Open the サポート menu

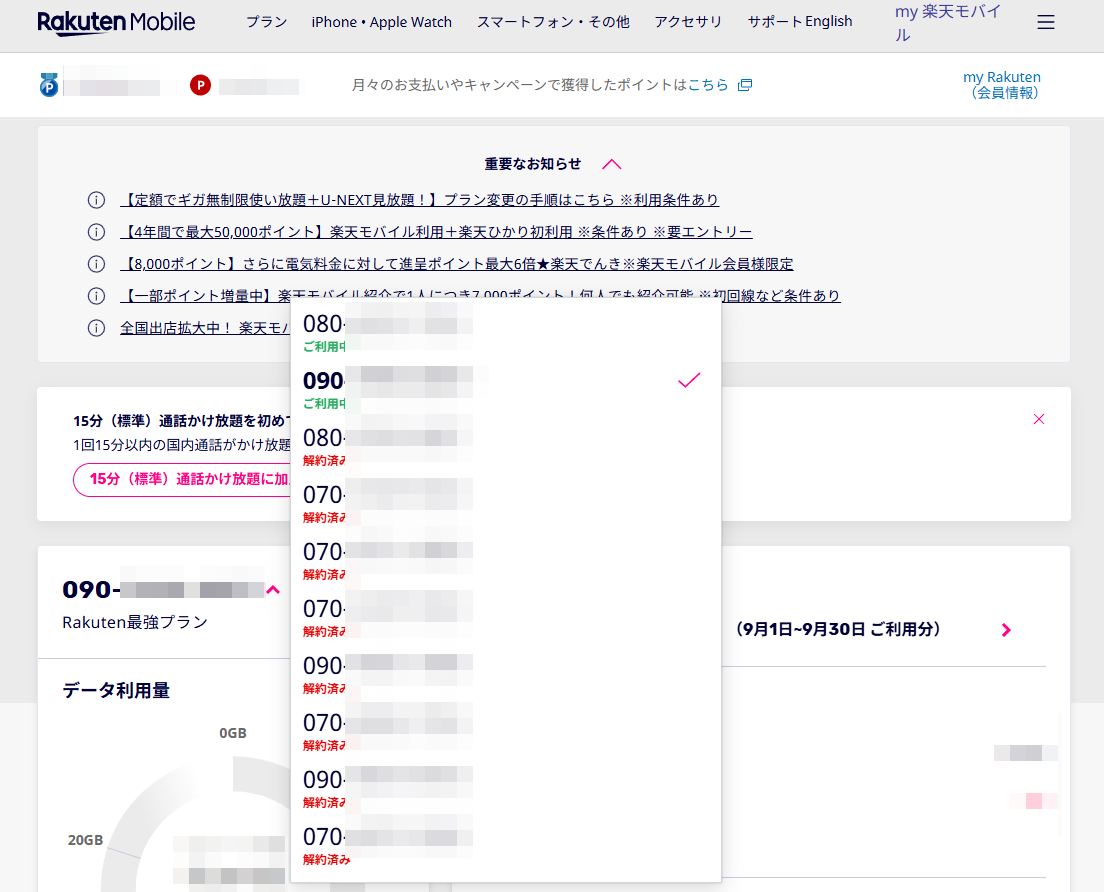(x=774, y=22)
